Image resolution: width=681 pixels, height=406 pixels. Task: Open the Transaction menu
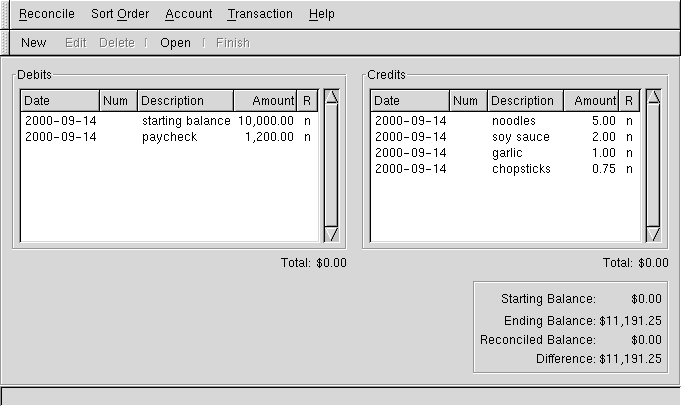coord(260,14)
